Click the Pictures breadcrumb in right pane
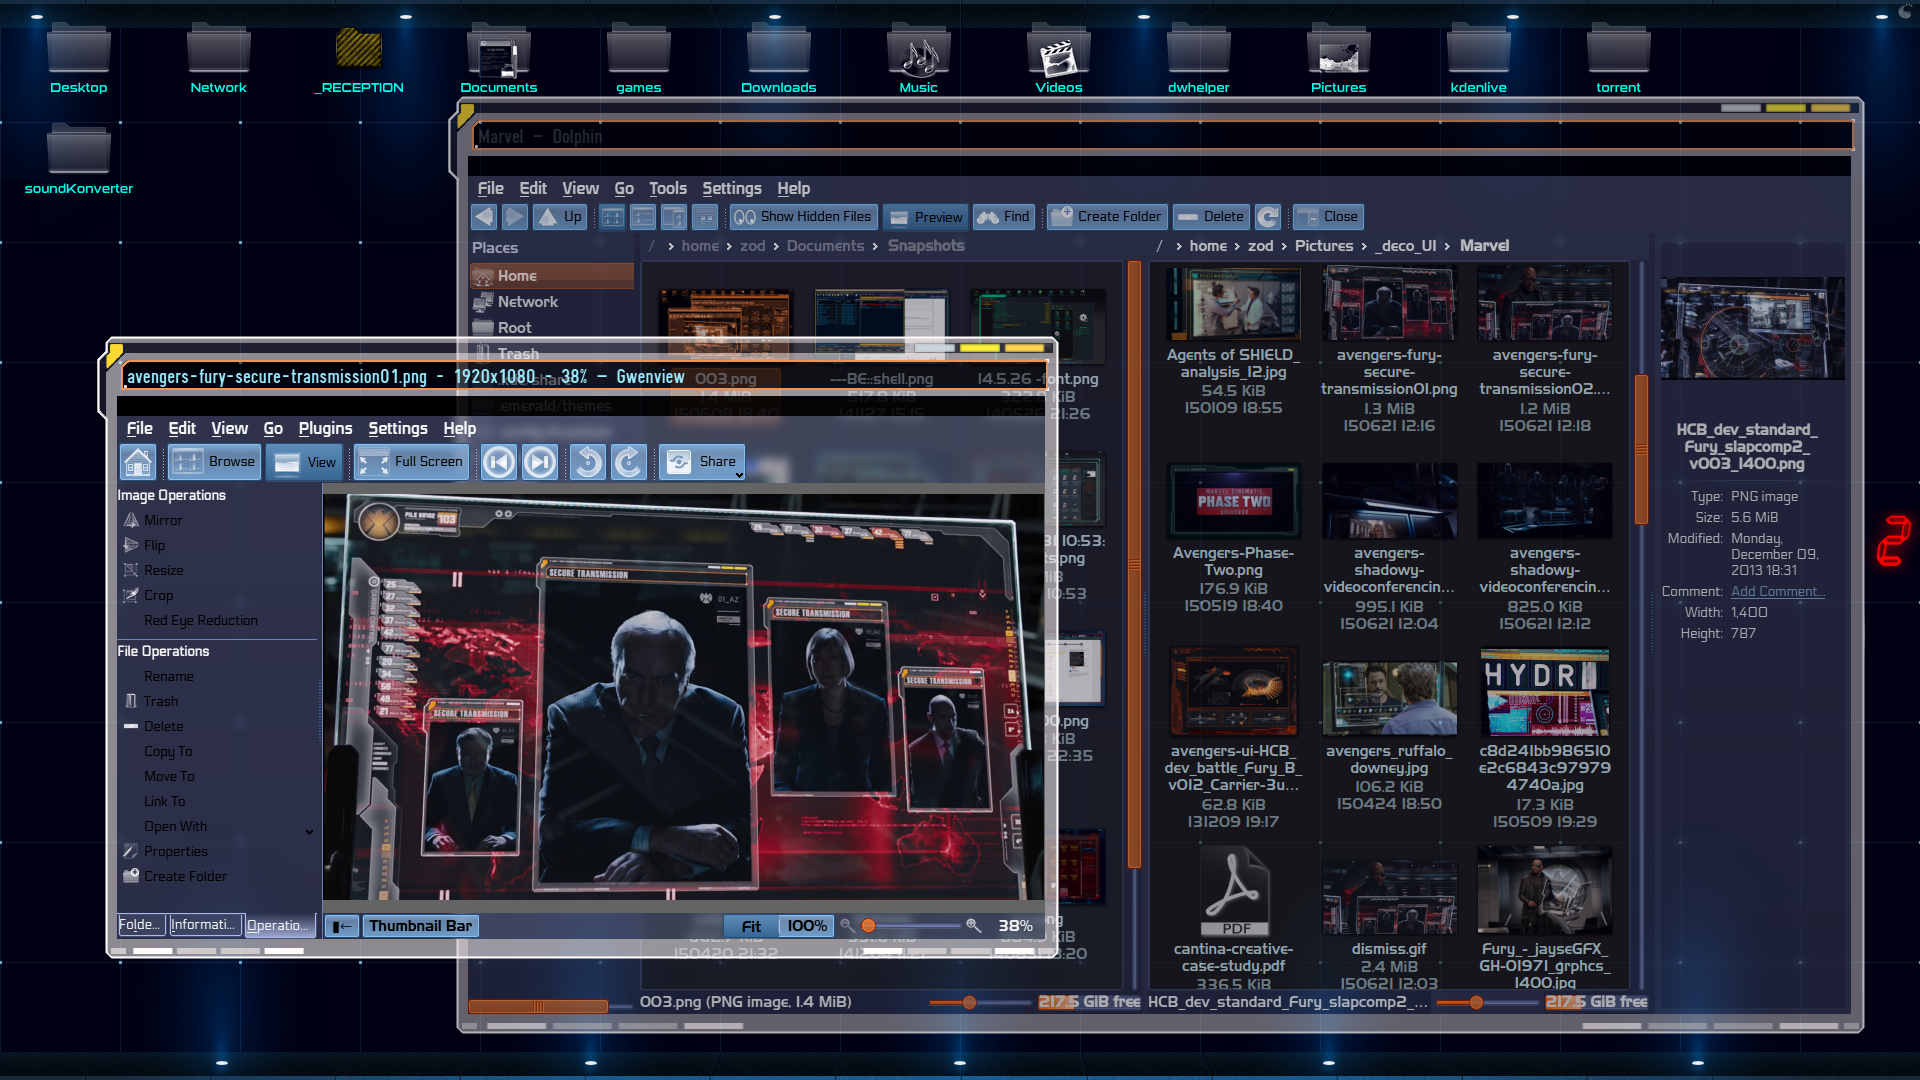1920x1080 pixels. pyautogui.click(x=1324, y=246)
